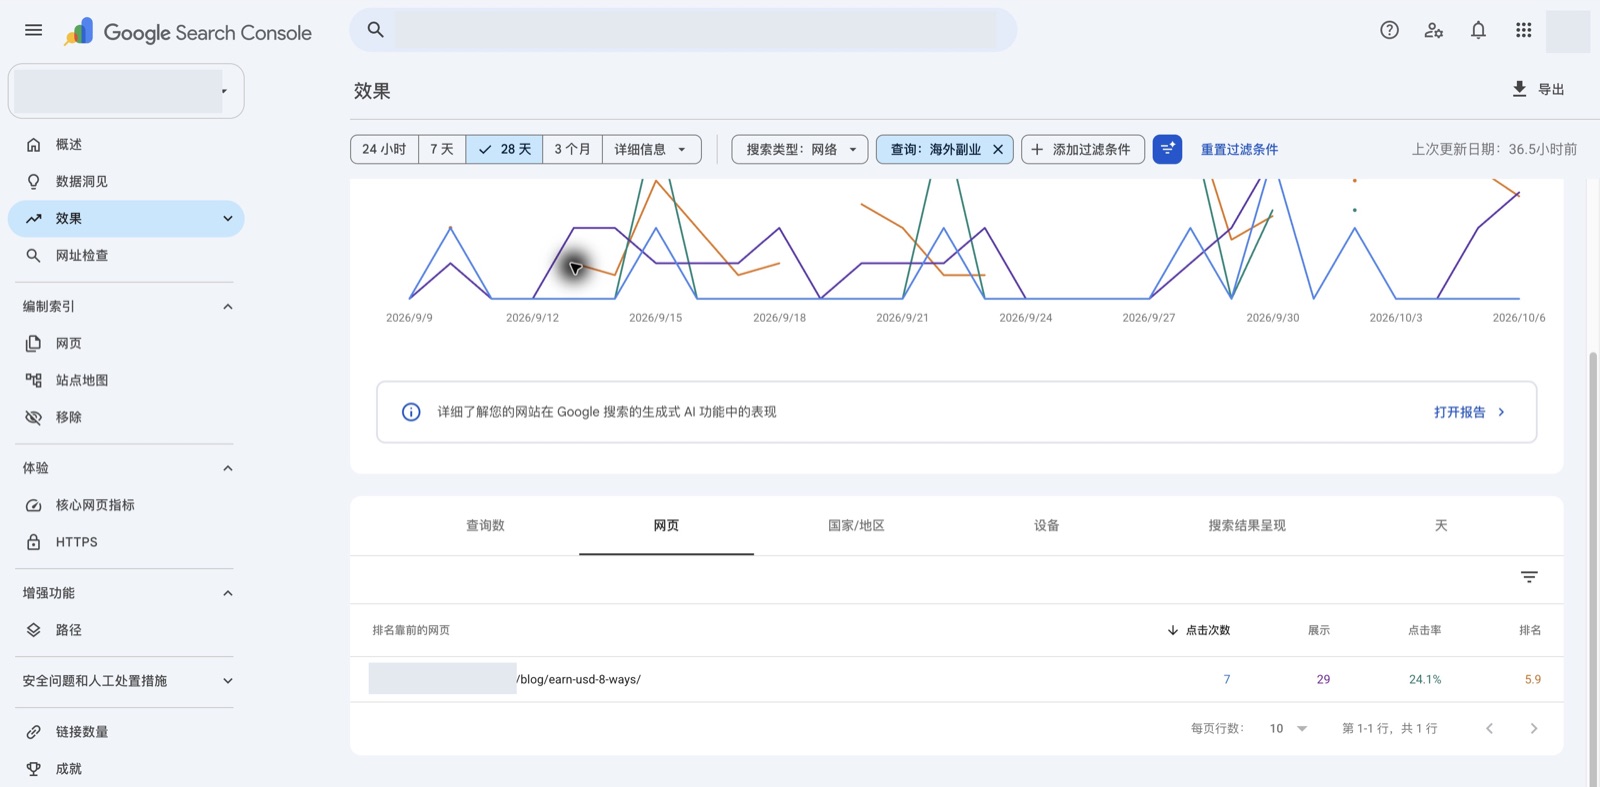The height and width of the screenshot is (787, 1600).
Task: Open the hamburger main menu
Action: (33, 30)
